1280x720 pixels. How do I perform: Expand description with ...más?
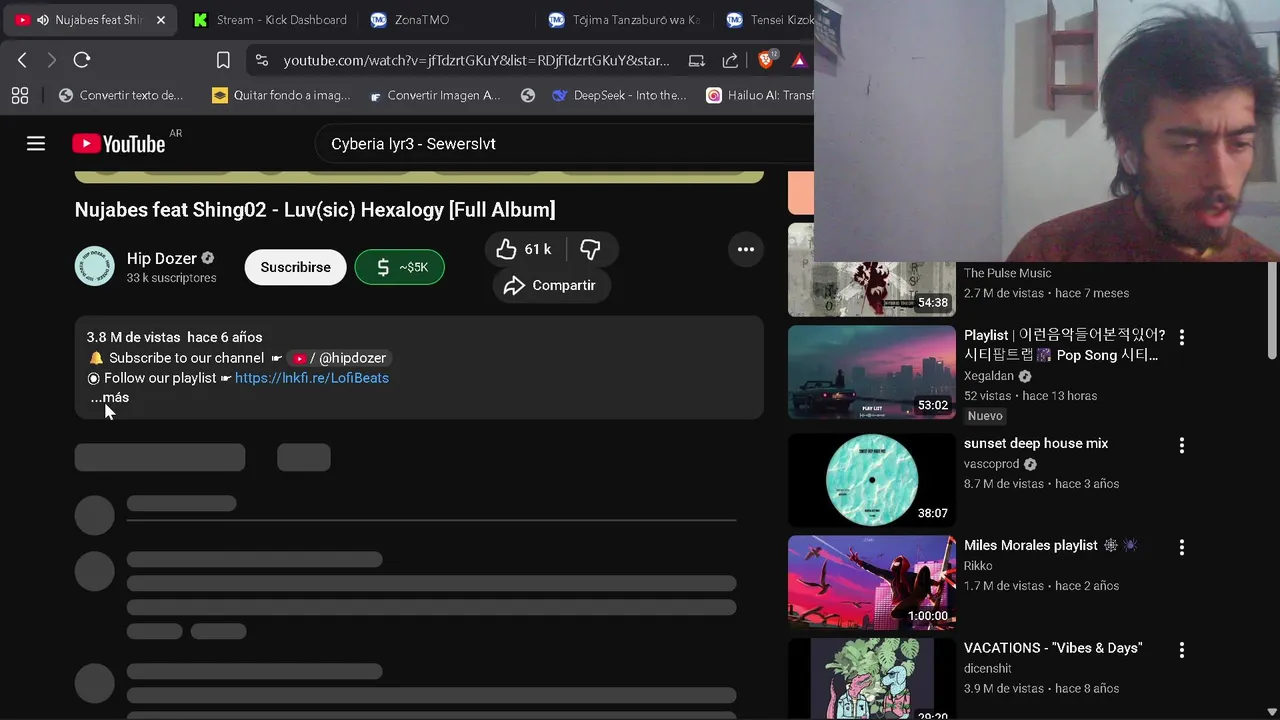[x=110, y=397]
